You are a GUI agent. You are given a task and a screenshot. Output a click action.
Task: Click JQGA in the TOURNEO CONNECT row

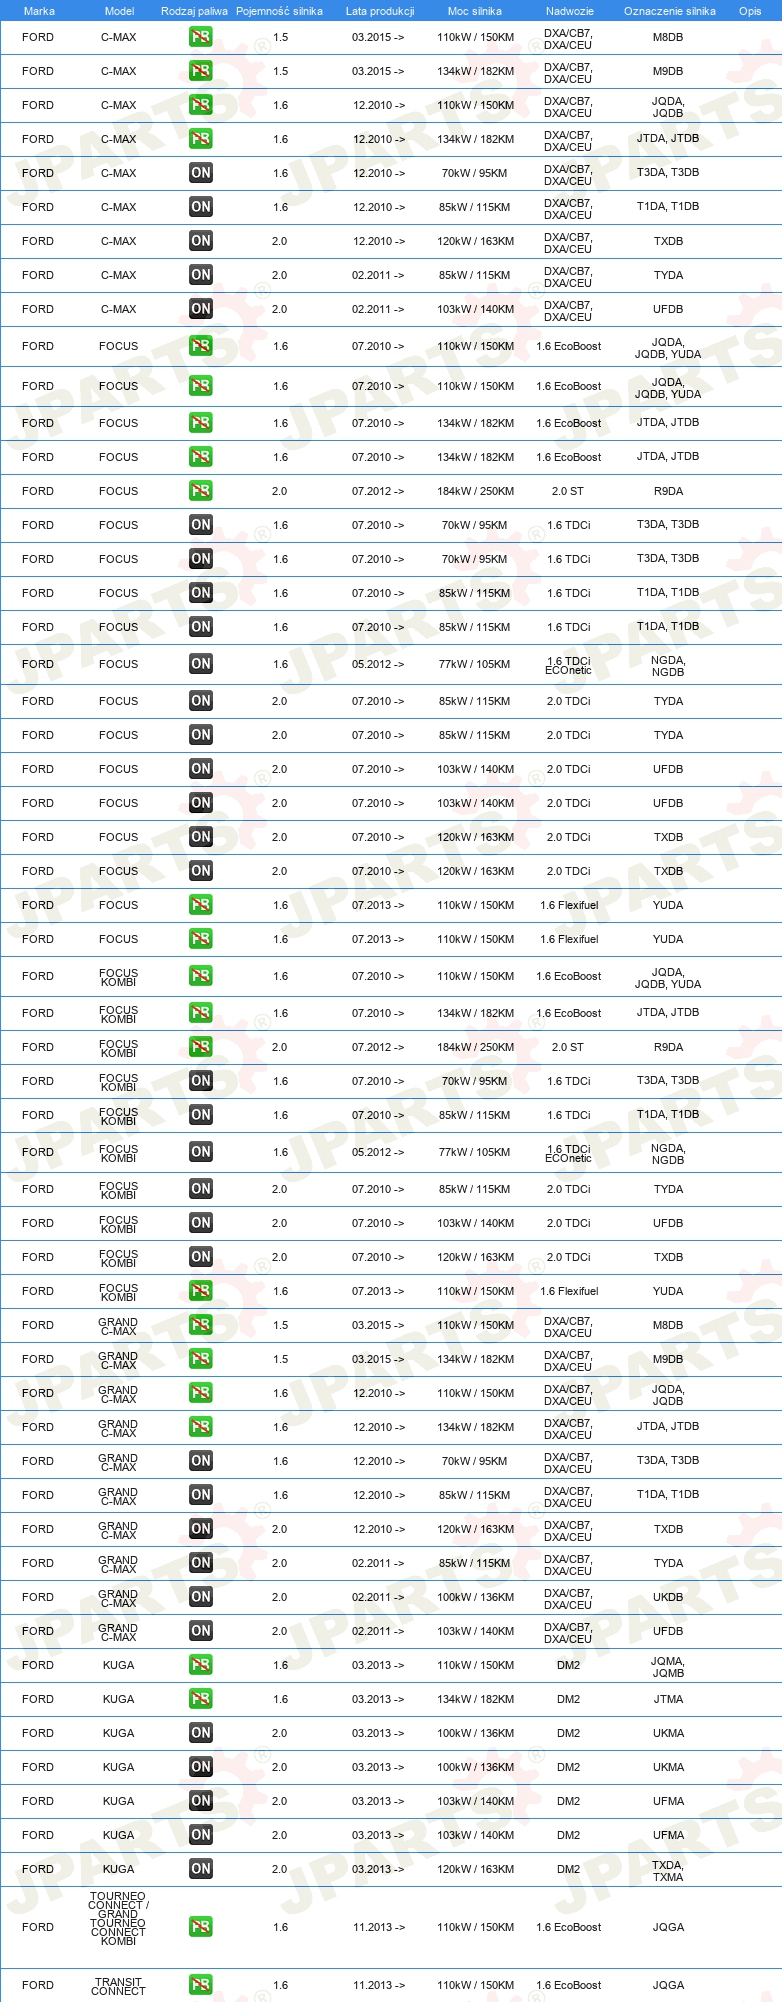pyautogui.click(x=668, y=1927)
